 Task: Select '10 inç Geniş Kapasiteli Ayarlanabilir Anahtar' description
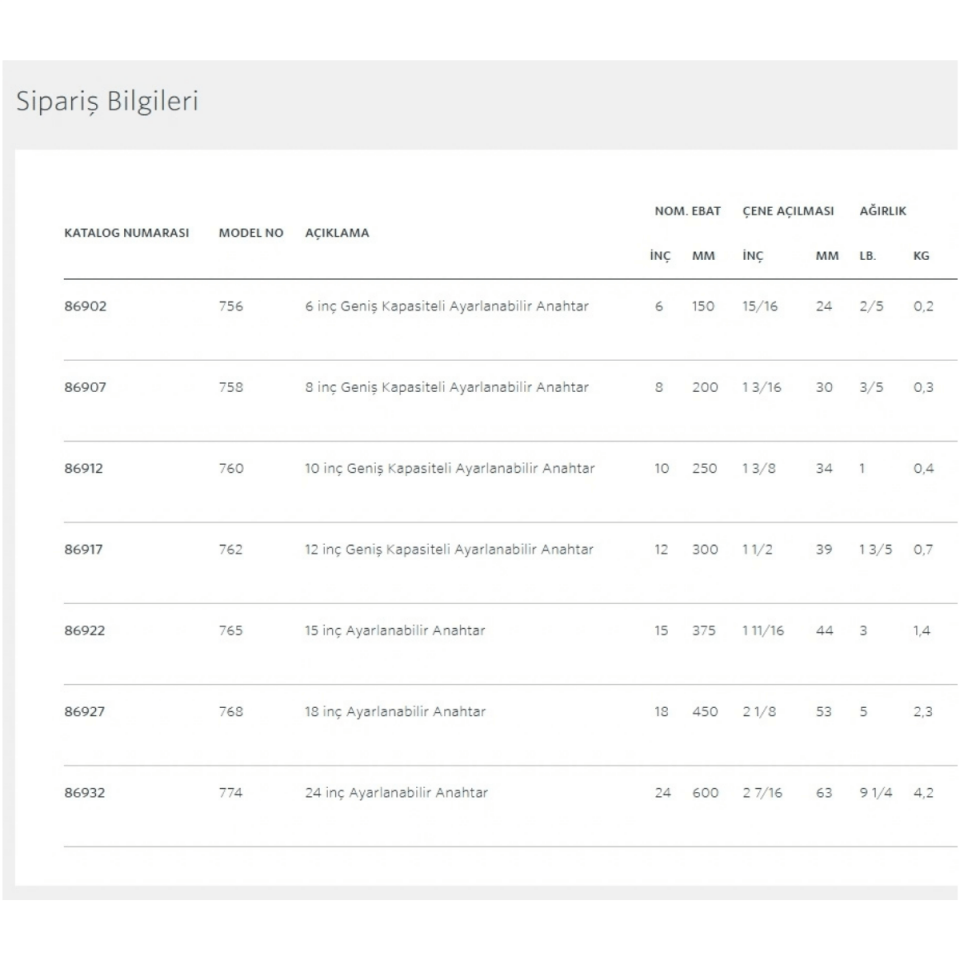450,468
